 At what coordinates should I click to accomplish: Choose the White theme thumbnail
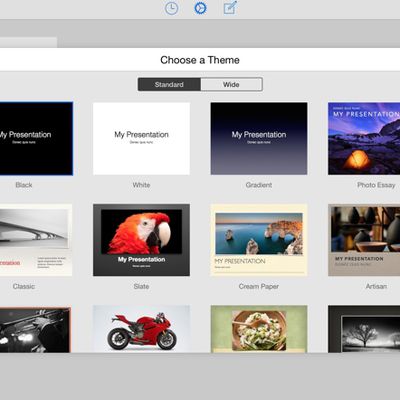(141, 139)
